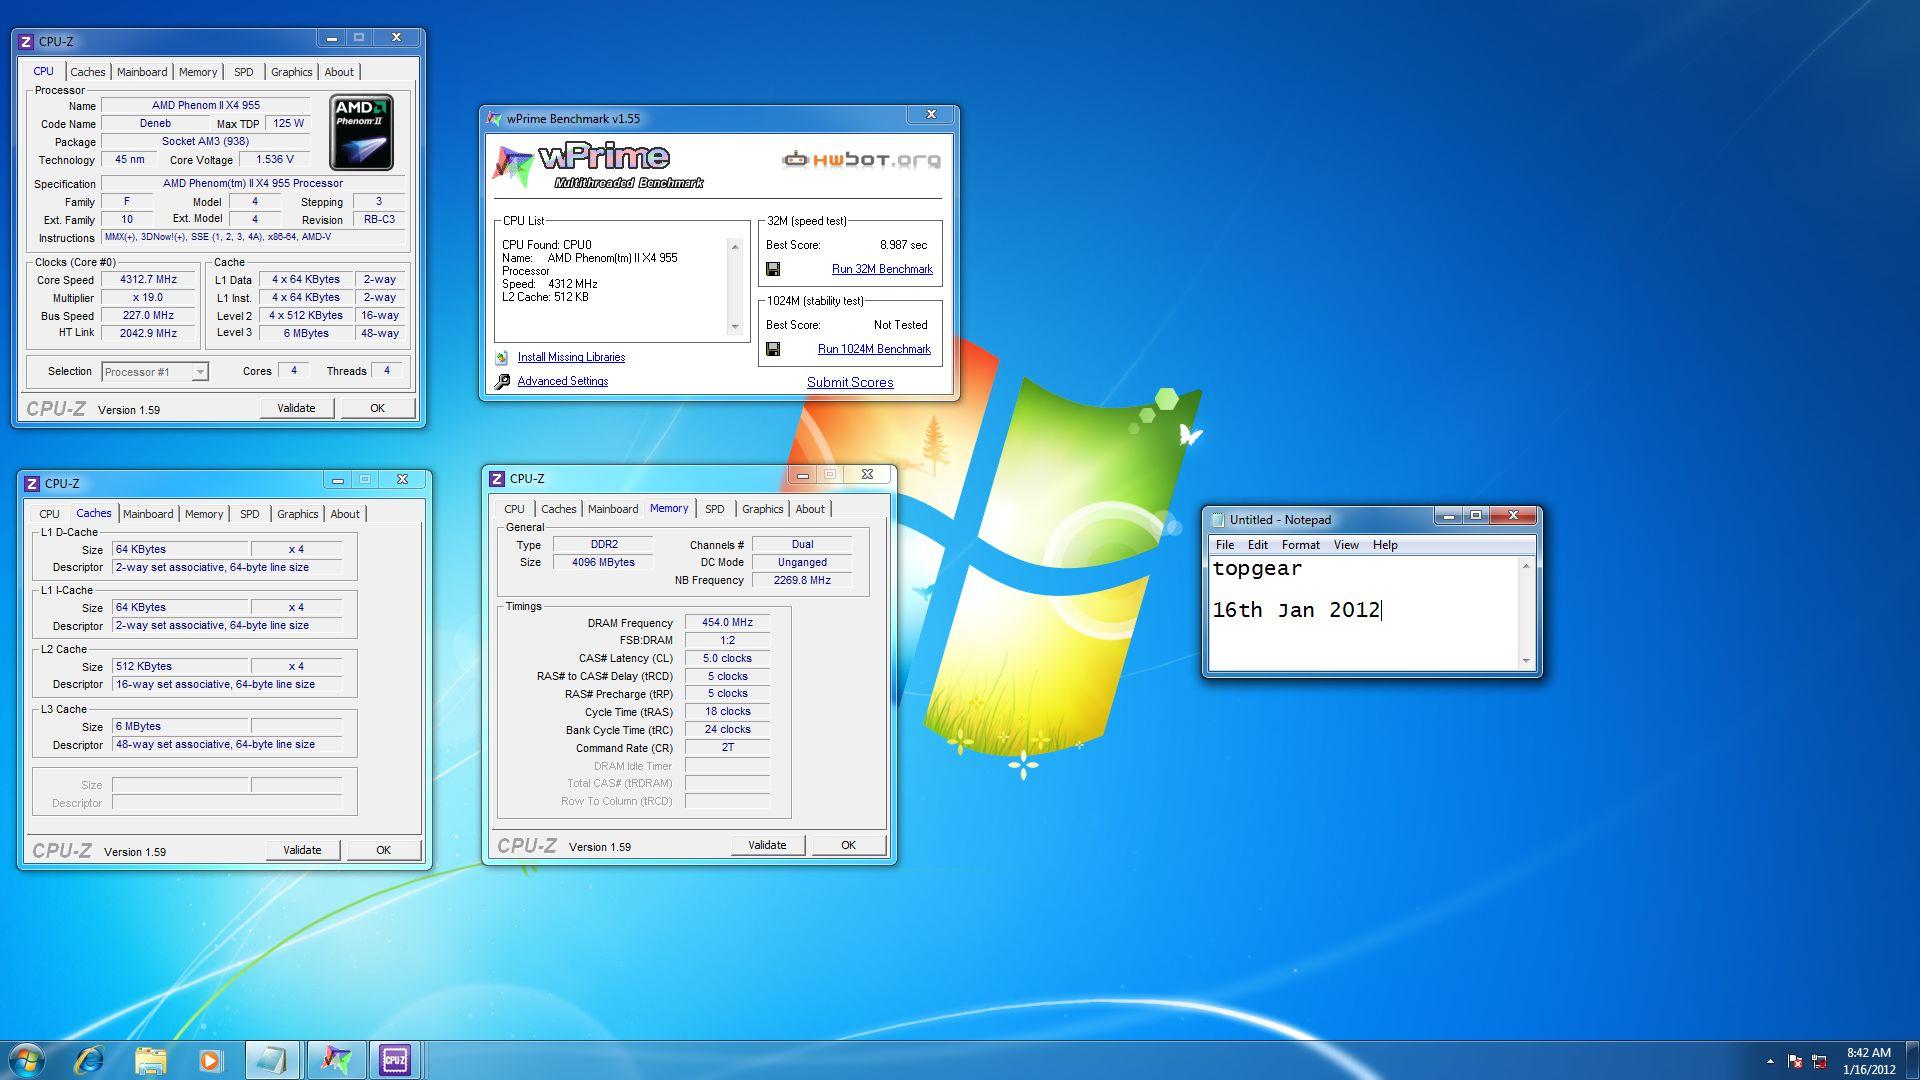Click Validate in the Caches CPU-Z window

tap(302, 850)
